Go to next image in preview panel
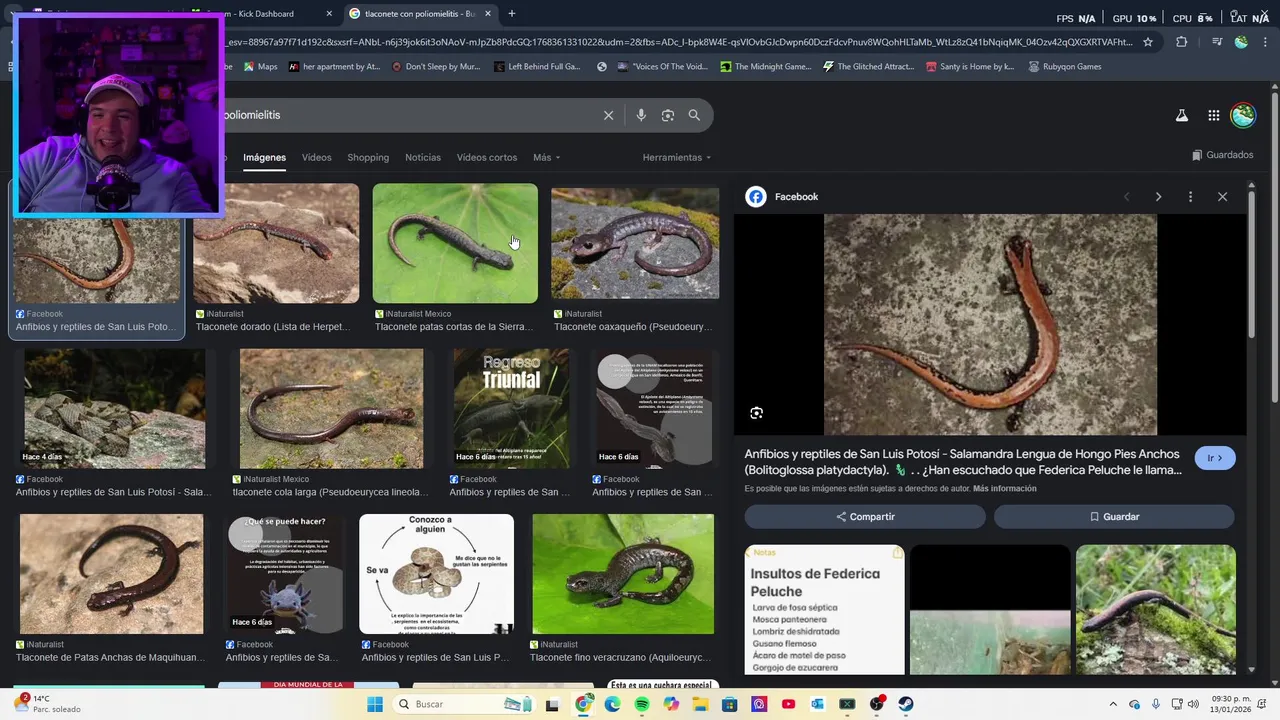 pyautogui.click(x=1158, y=197)
